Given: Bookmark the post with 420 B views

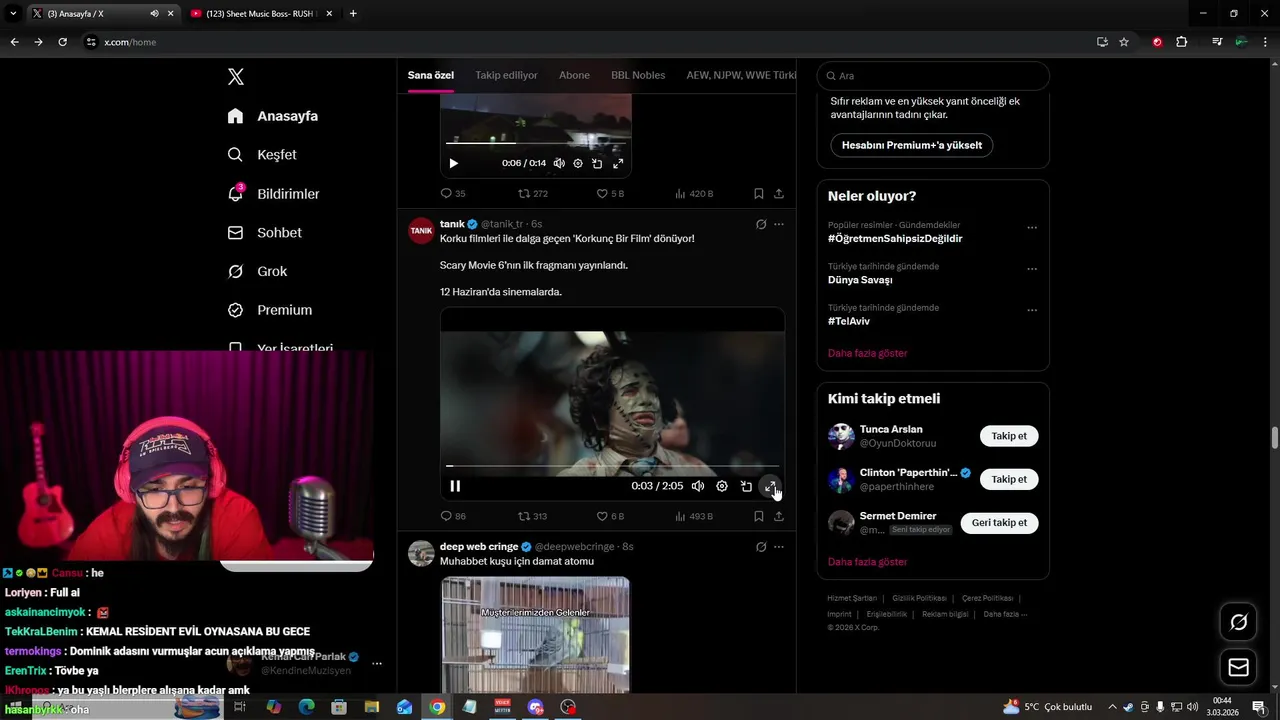Looking at the screenshot, I should [x=758, y=194].
